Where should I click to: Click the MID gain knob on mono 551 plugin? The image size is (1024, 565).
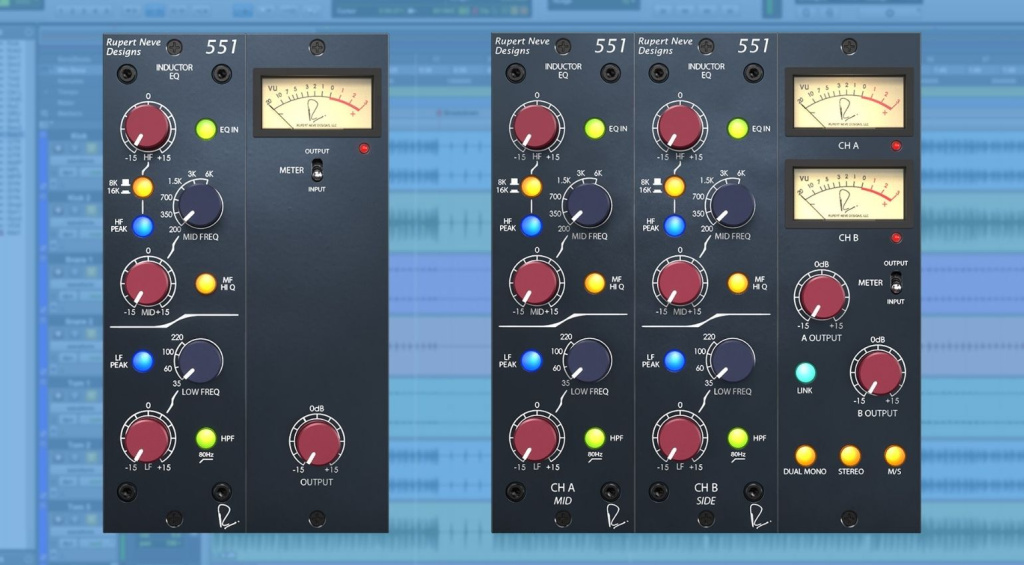pos(148,283)
